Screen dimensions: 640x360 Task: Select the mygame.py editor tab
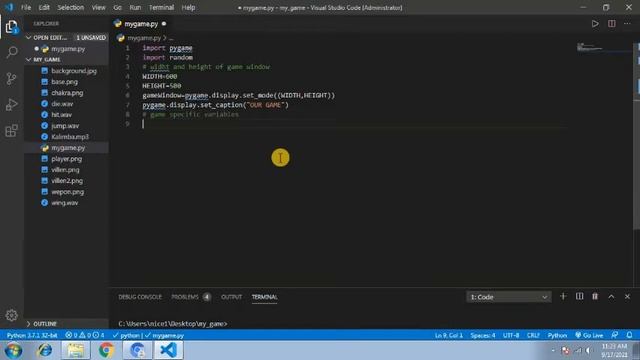click(140, 24)
